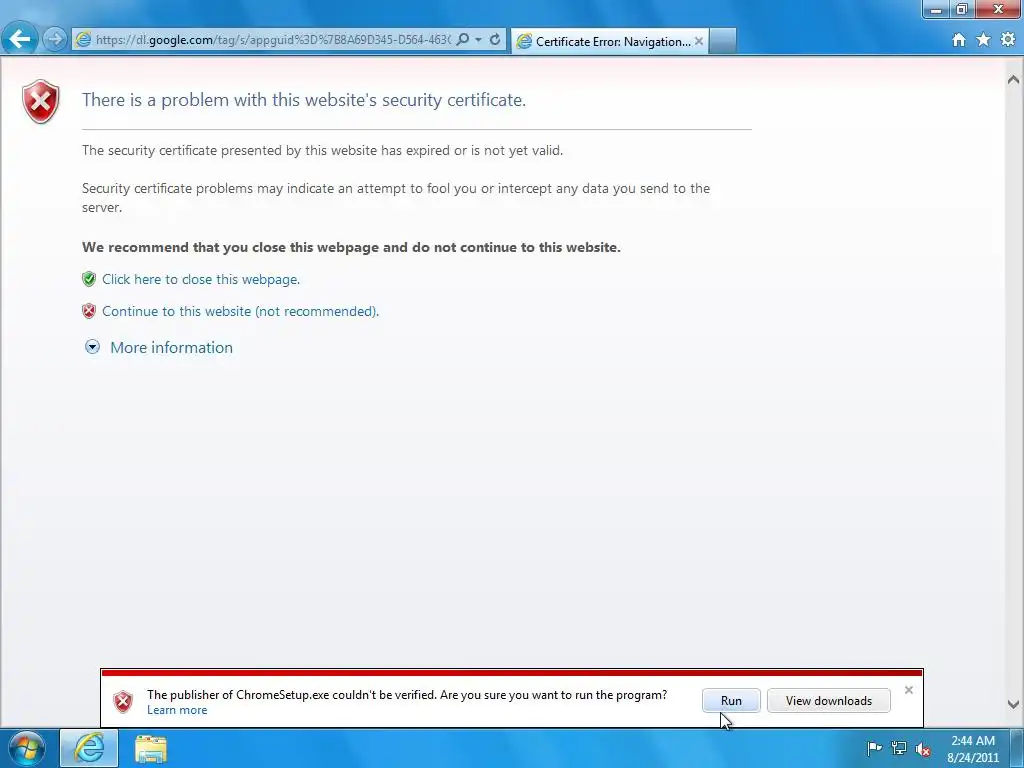Click here to close this webpage link
Viewport: 1024px width, 768px height.
(200, 280)
